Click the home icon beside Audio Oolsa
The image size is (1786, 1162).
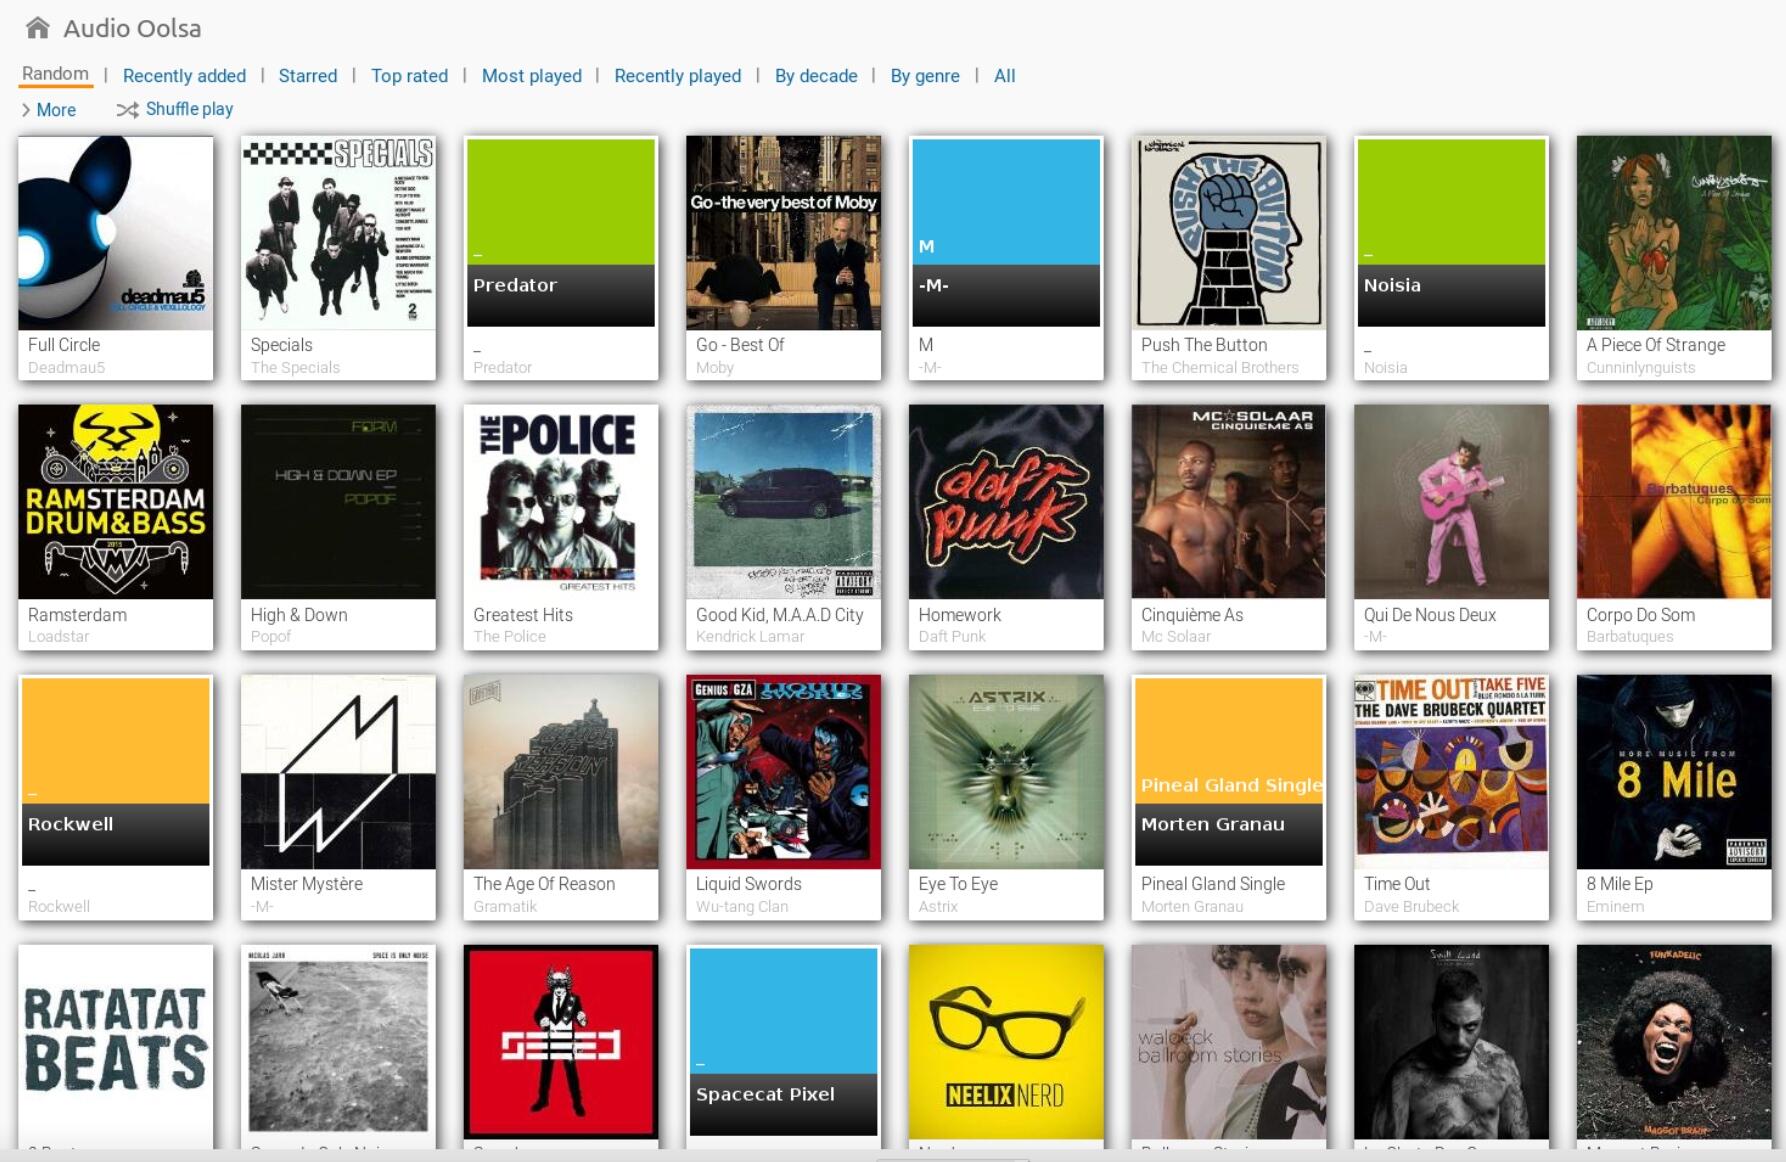38,28
